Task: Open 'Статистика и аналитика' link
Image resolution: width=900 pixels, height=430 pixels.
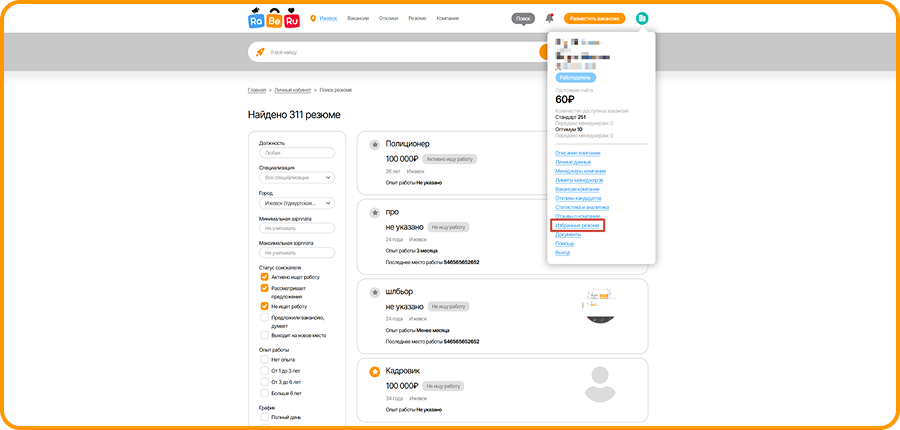Action: pos(582,207)
